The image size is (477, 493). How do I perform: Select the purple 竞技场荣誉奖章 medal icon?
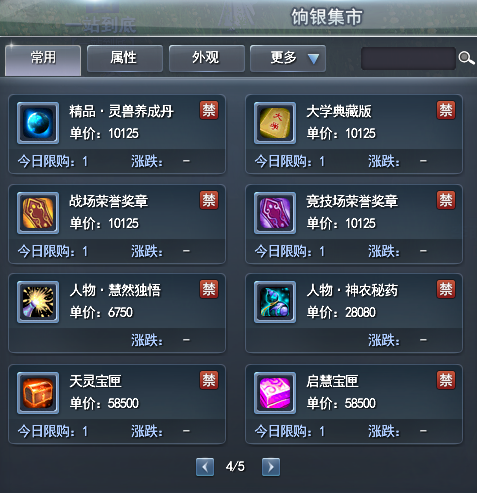pos(275,213)
